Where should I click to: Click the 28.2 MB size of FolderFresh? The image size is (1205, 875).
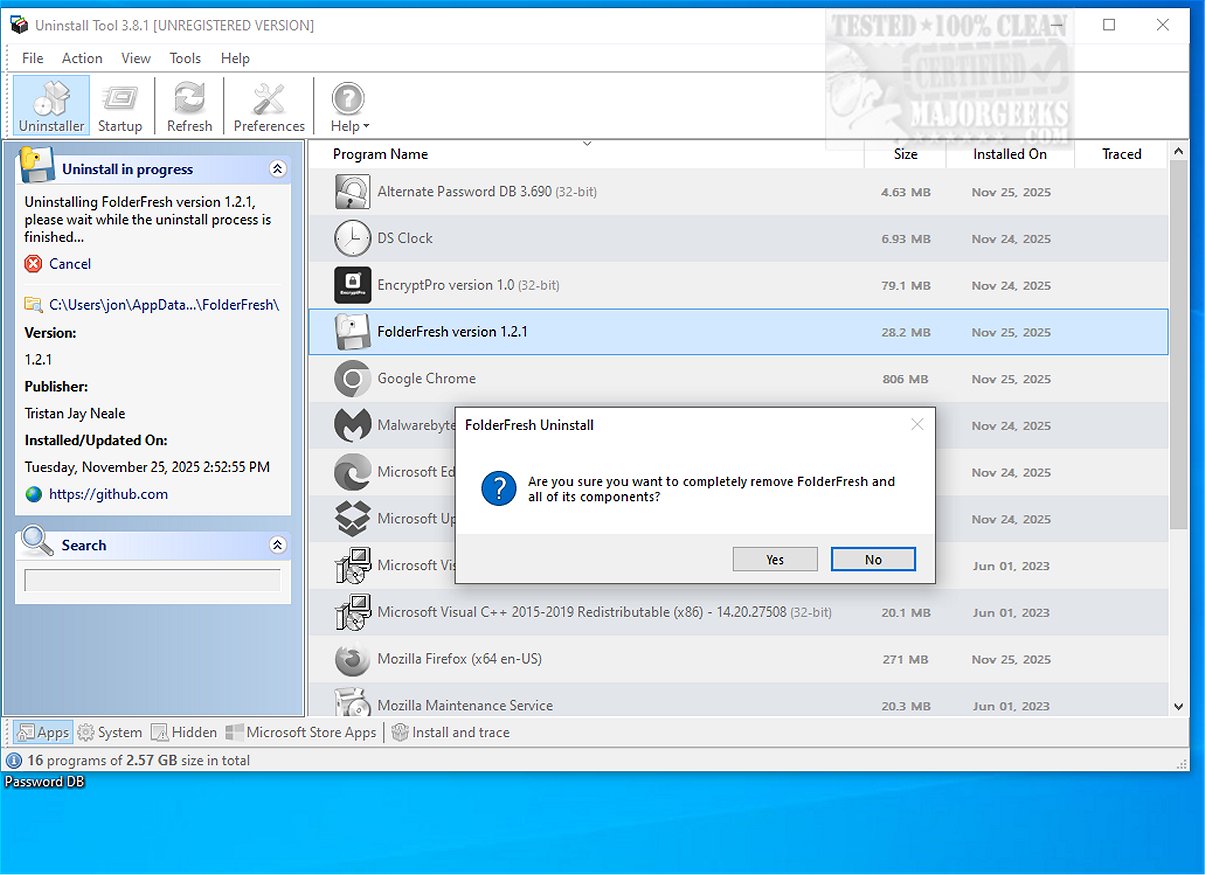(906, 332)
